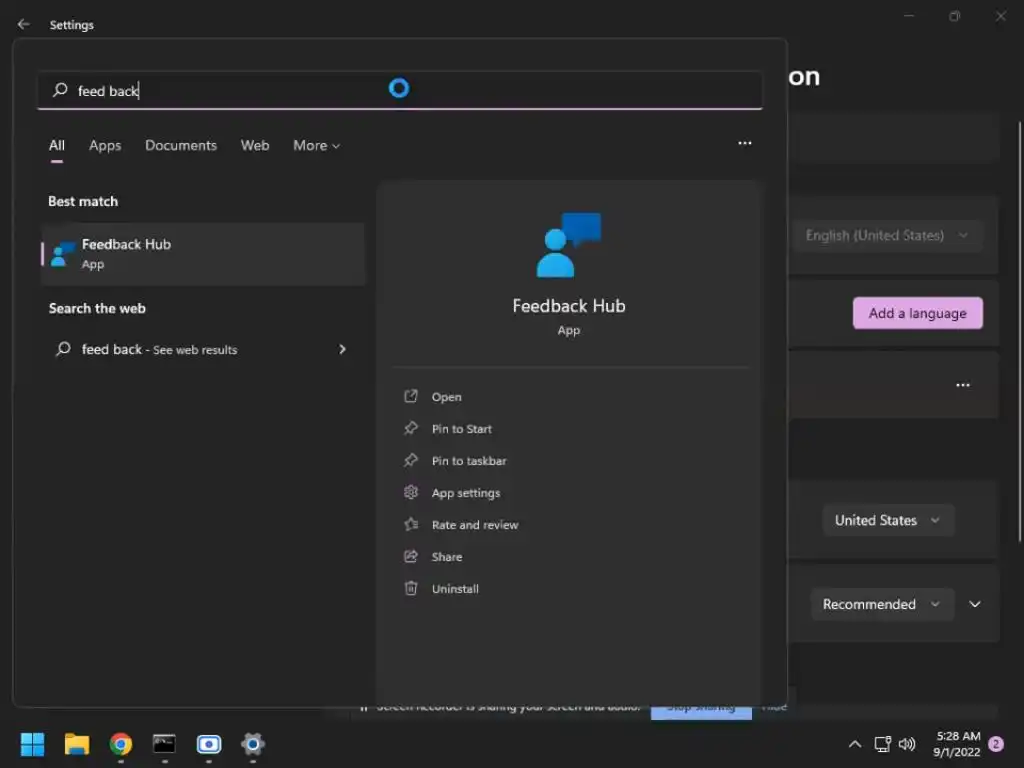Image resolution: width=1024 pixels, height=768 pixels.
Task: Expand the More search filter dropdown
Action: pyautogui.click(x=316, y=146)
